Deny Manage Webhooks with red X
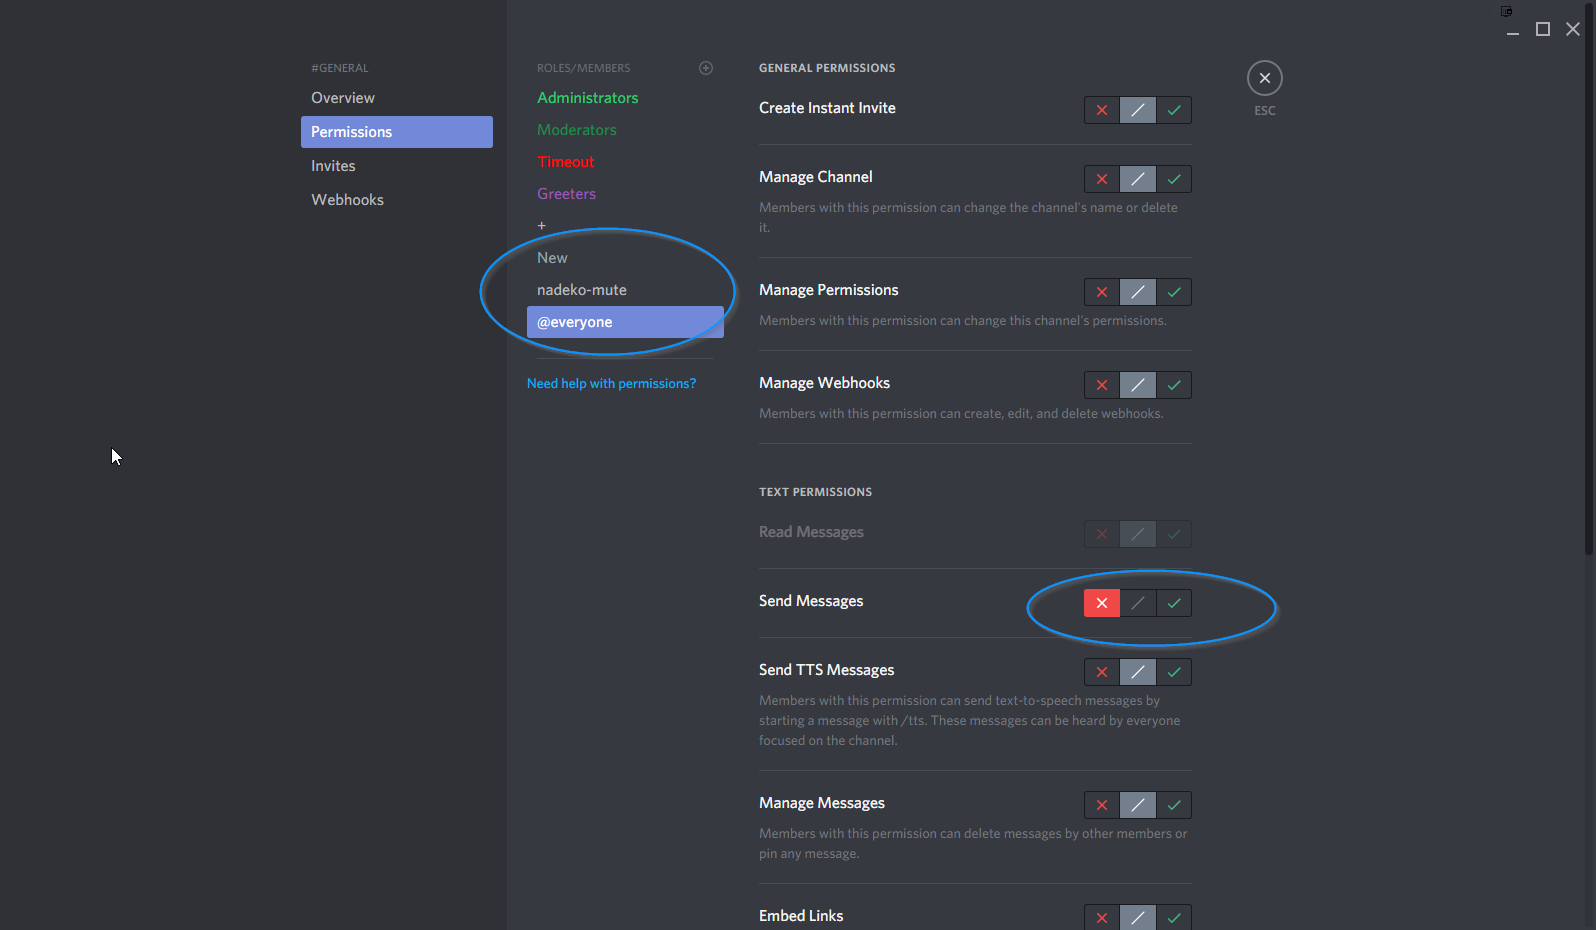This screenshot has width=1596, height=930. pos(1101,385)
